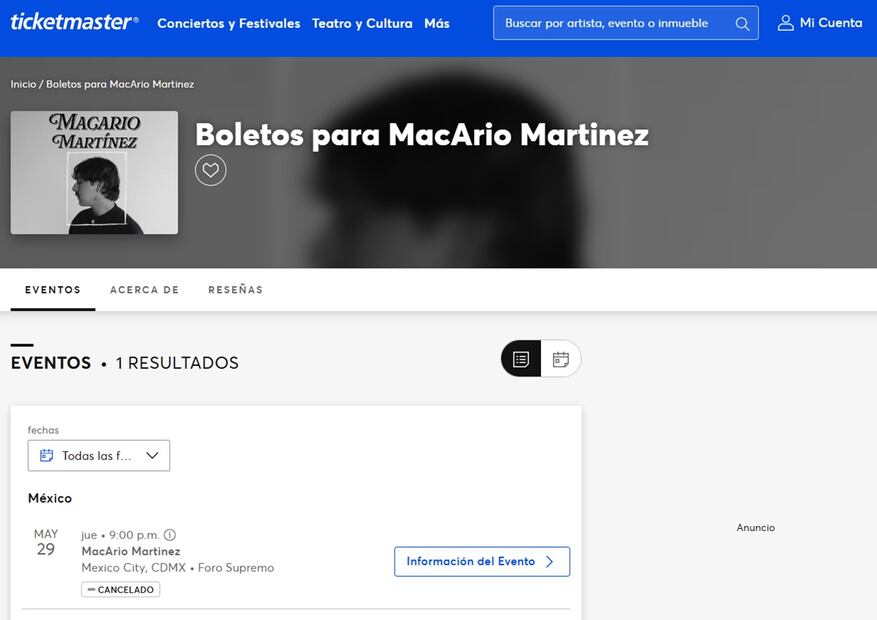Click the event time info icon
This screenshot has width=877, height=620.
coord(170,535)
